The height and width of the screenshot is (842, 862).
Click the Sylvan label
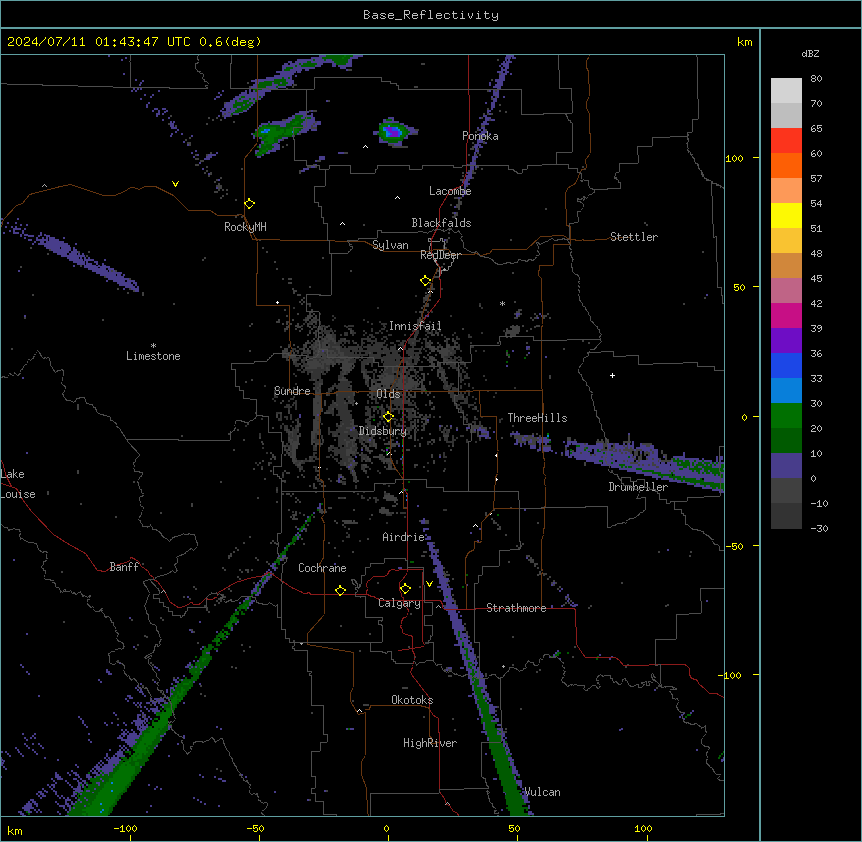click(390, 245)
